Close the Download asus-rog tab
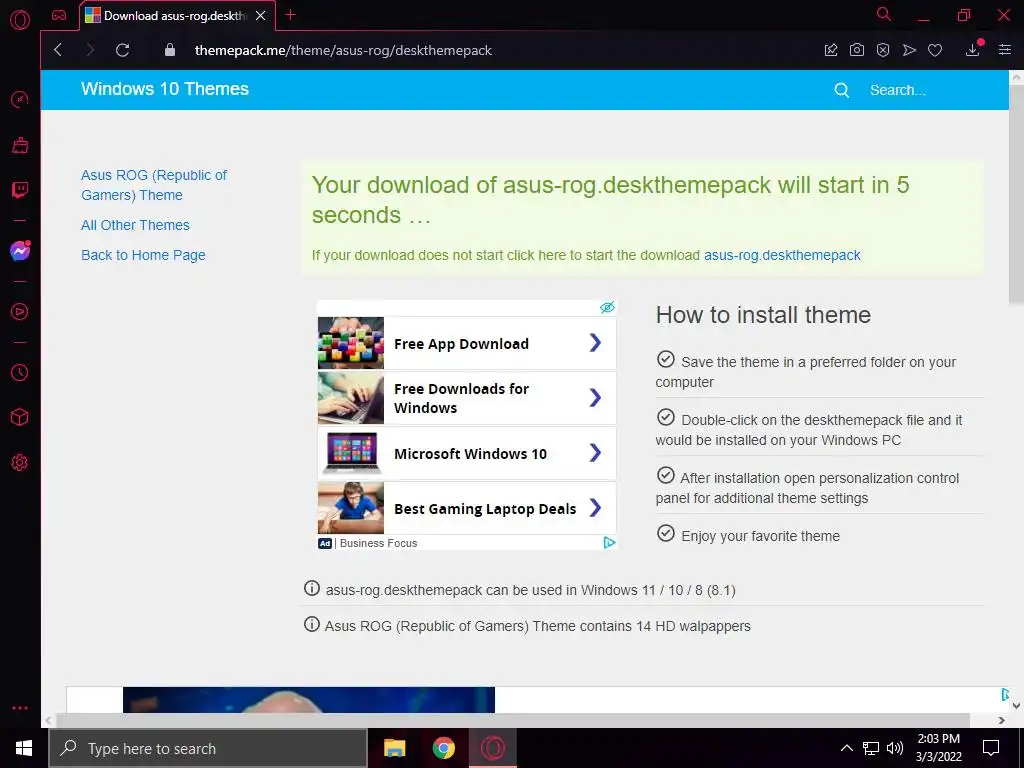The width and height of the screenshot is (1024, 768). pos(261,16)
